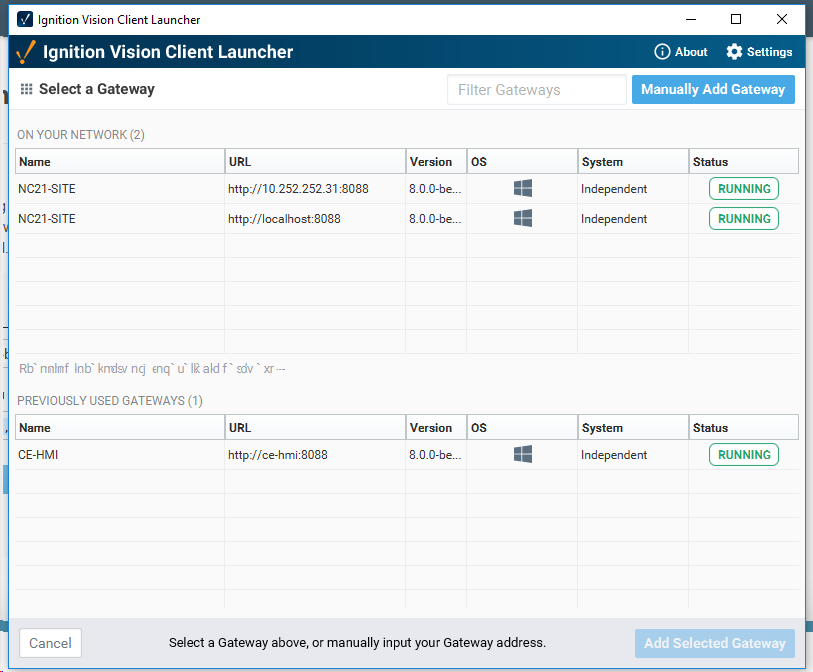
Task: Click version 8.0.0-be... in localhost row
Action: pyautogui.click(x=434, y=219)
